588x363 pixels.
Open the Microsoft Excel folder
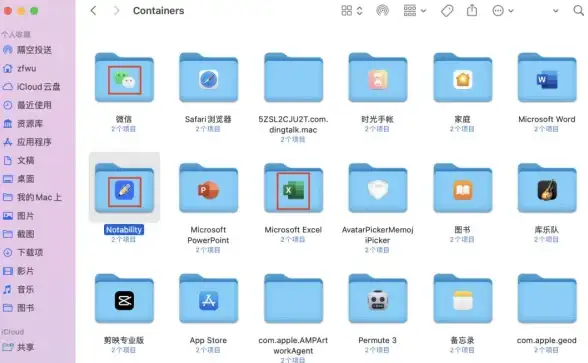[x=293, y=188]
